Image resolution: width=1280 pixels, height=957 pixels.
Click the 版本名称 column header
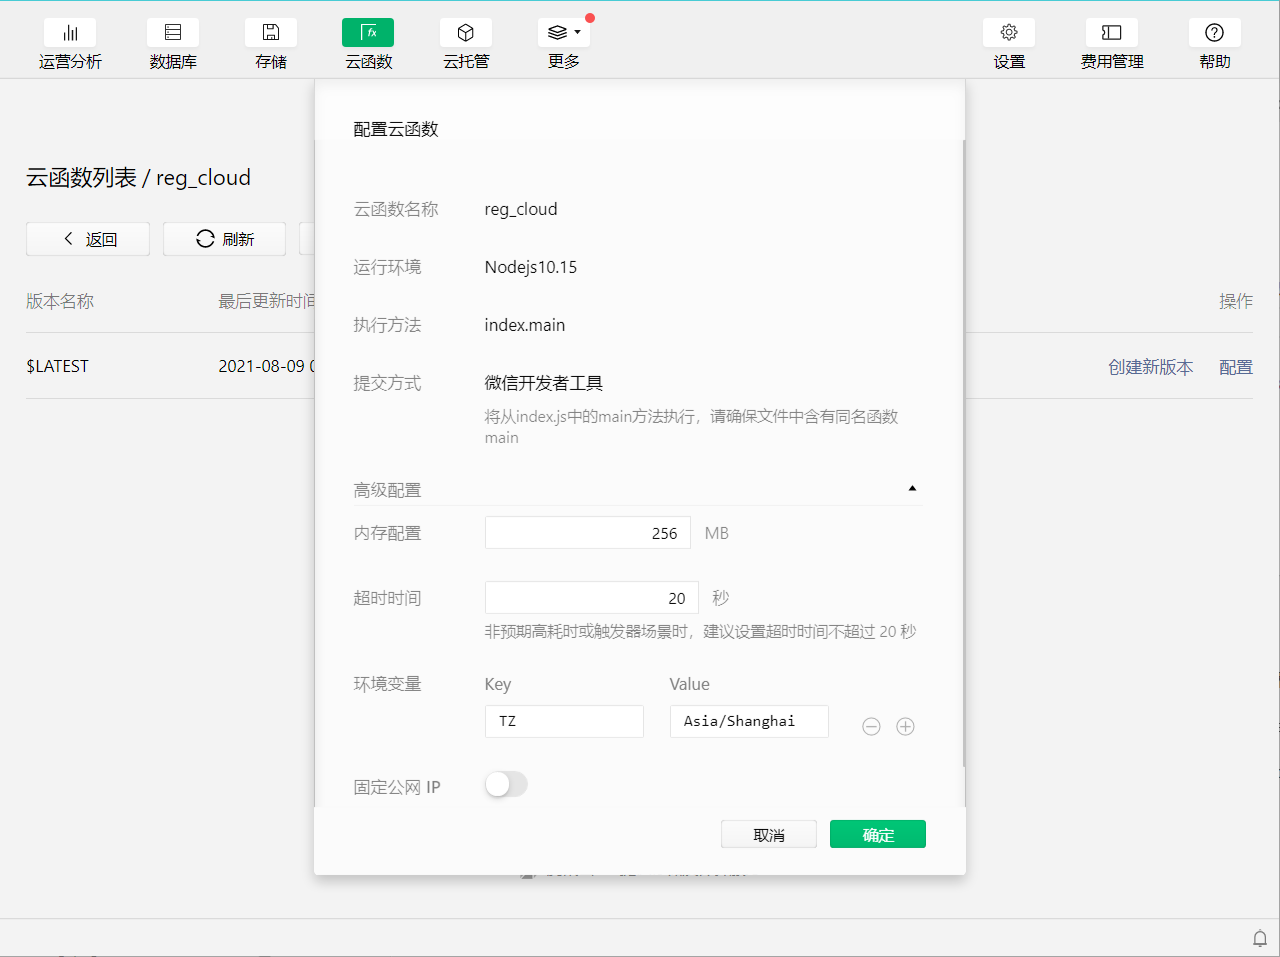tap(60, 301)
